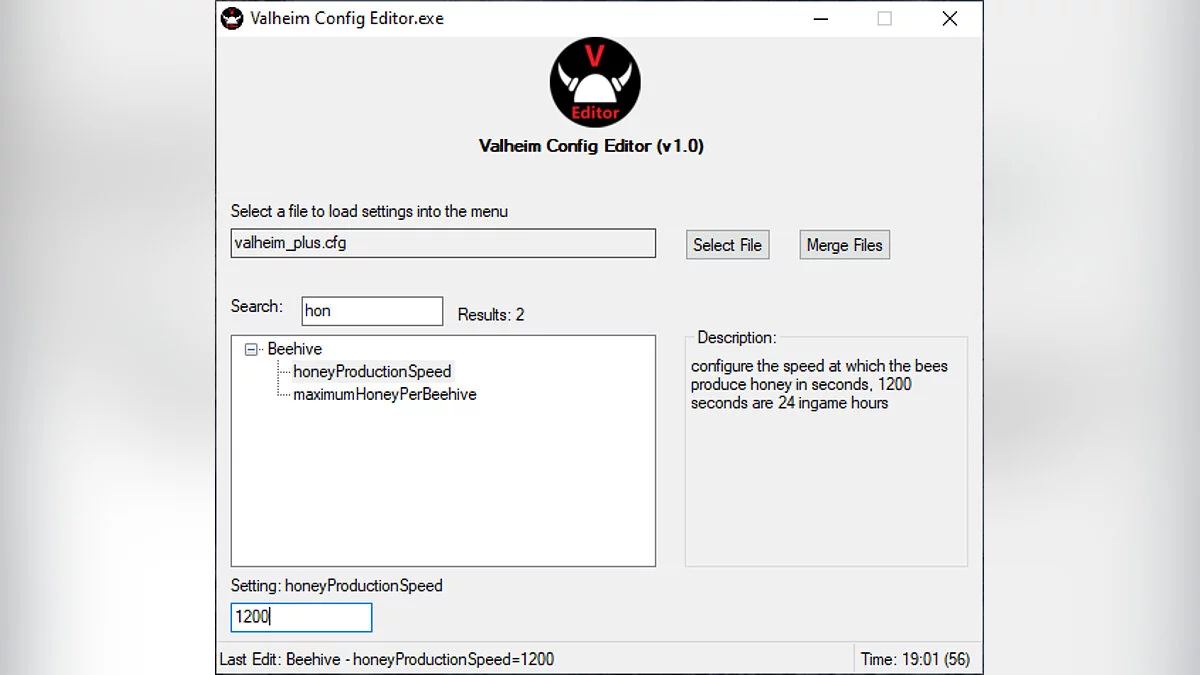Click the round V Editor logo
Image resolution: width=1200 pixels, height=675 pixels.
pyautogui.click(x=595, y=82)
